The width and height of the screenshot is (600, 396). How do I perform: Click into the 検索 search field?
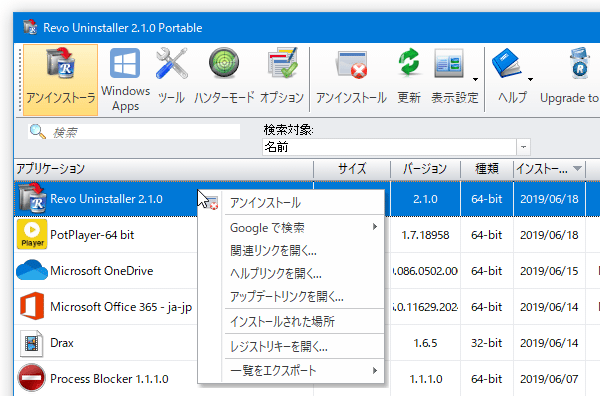tap(134, 132)
